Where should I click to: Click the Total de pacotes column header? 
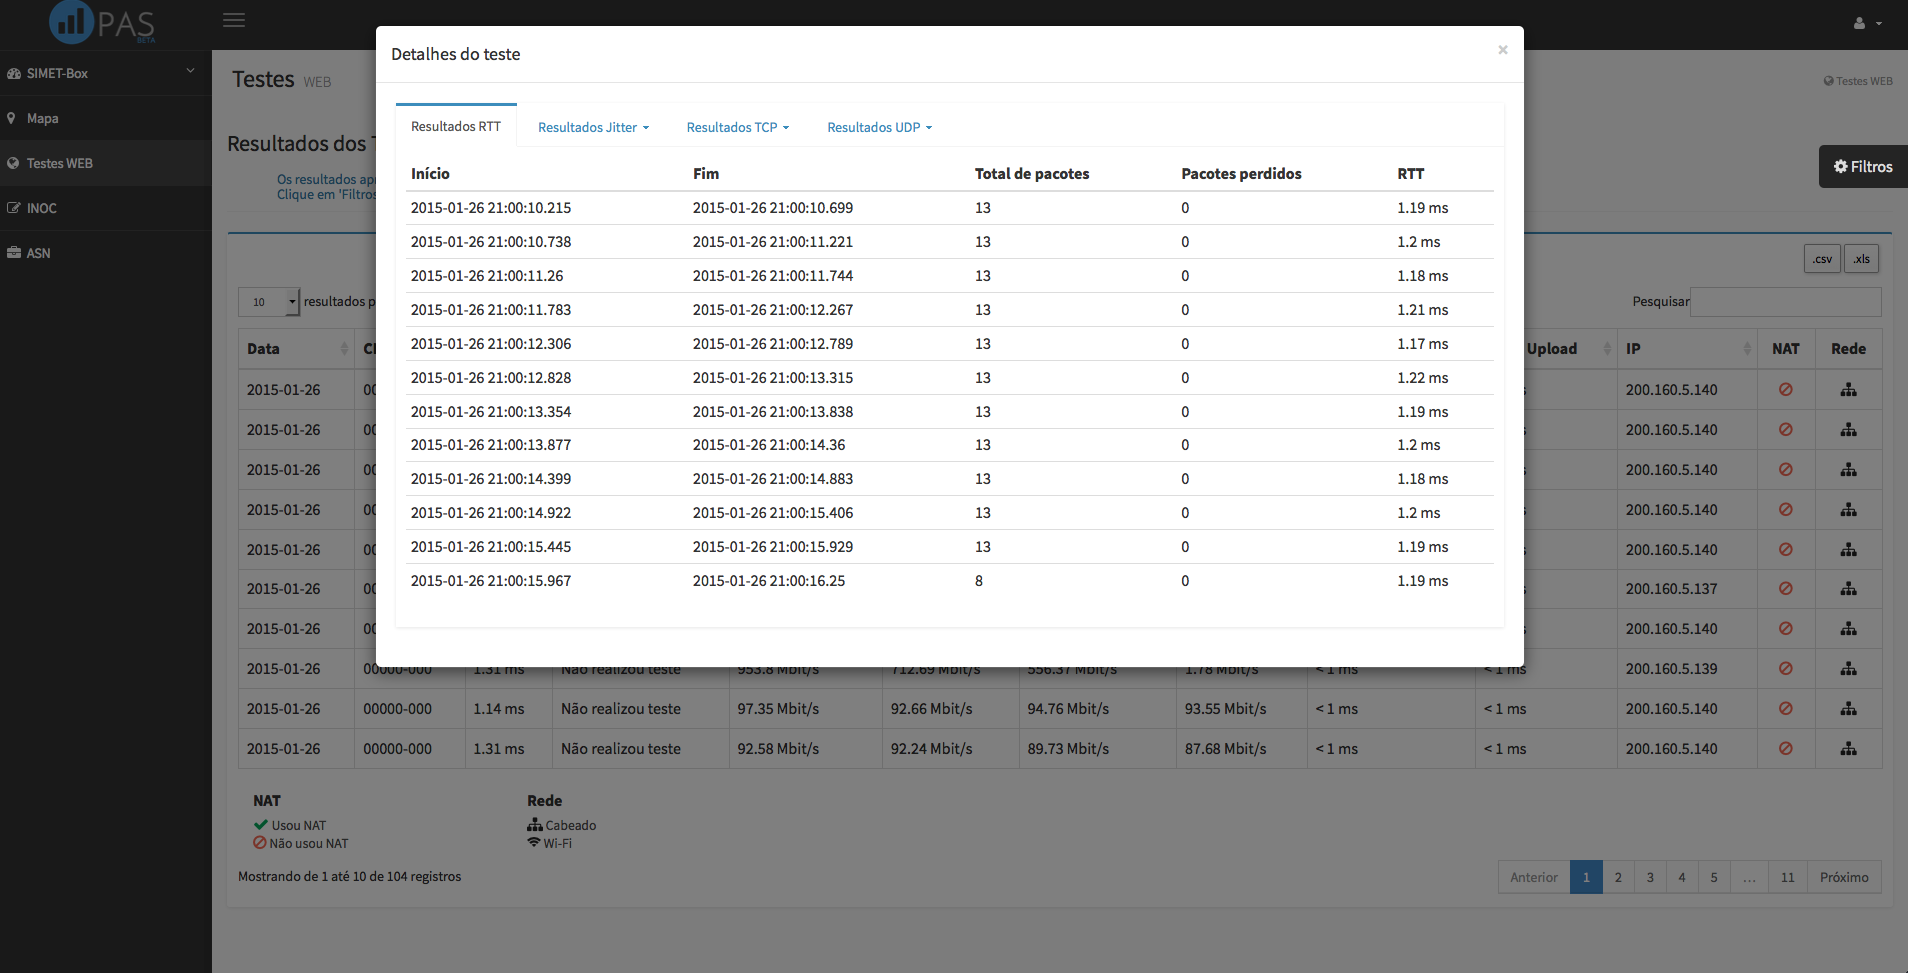click(x=1032, y=174)
